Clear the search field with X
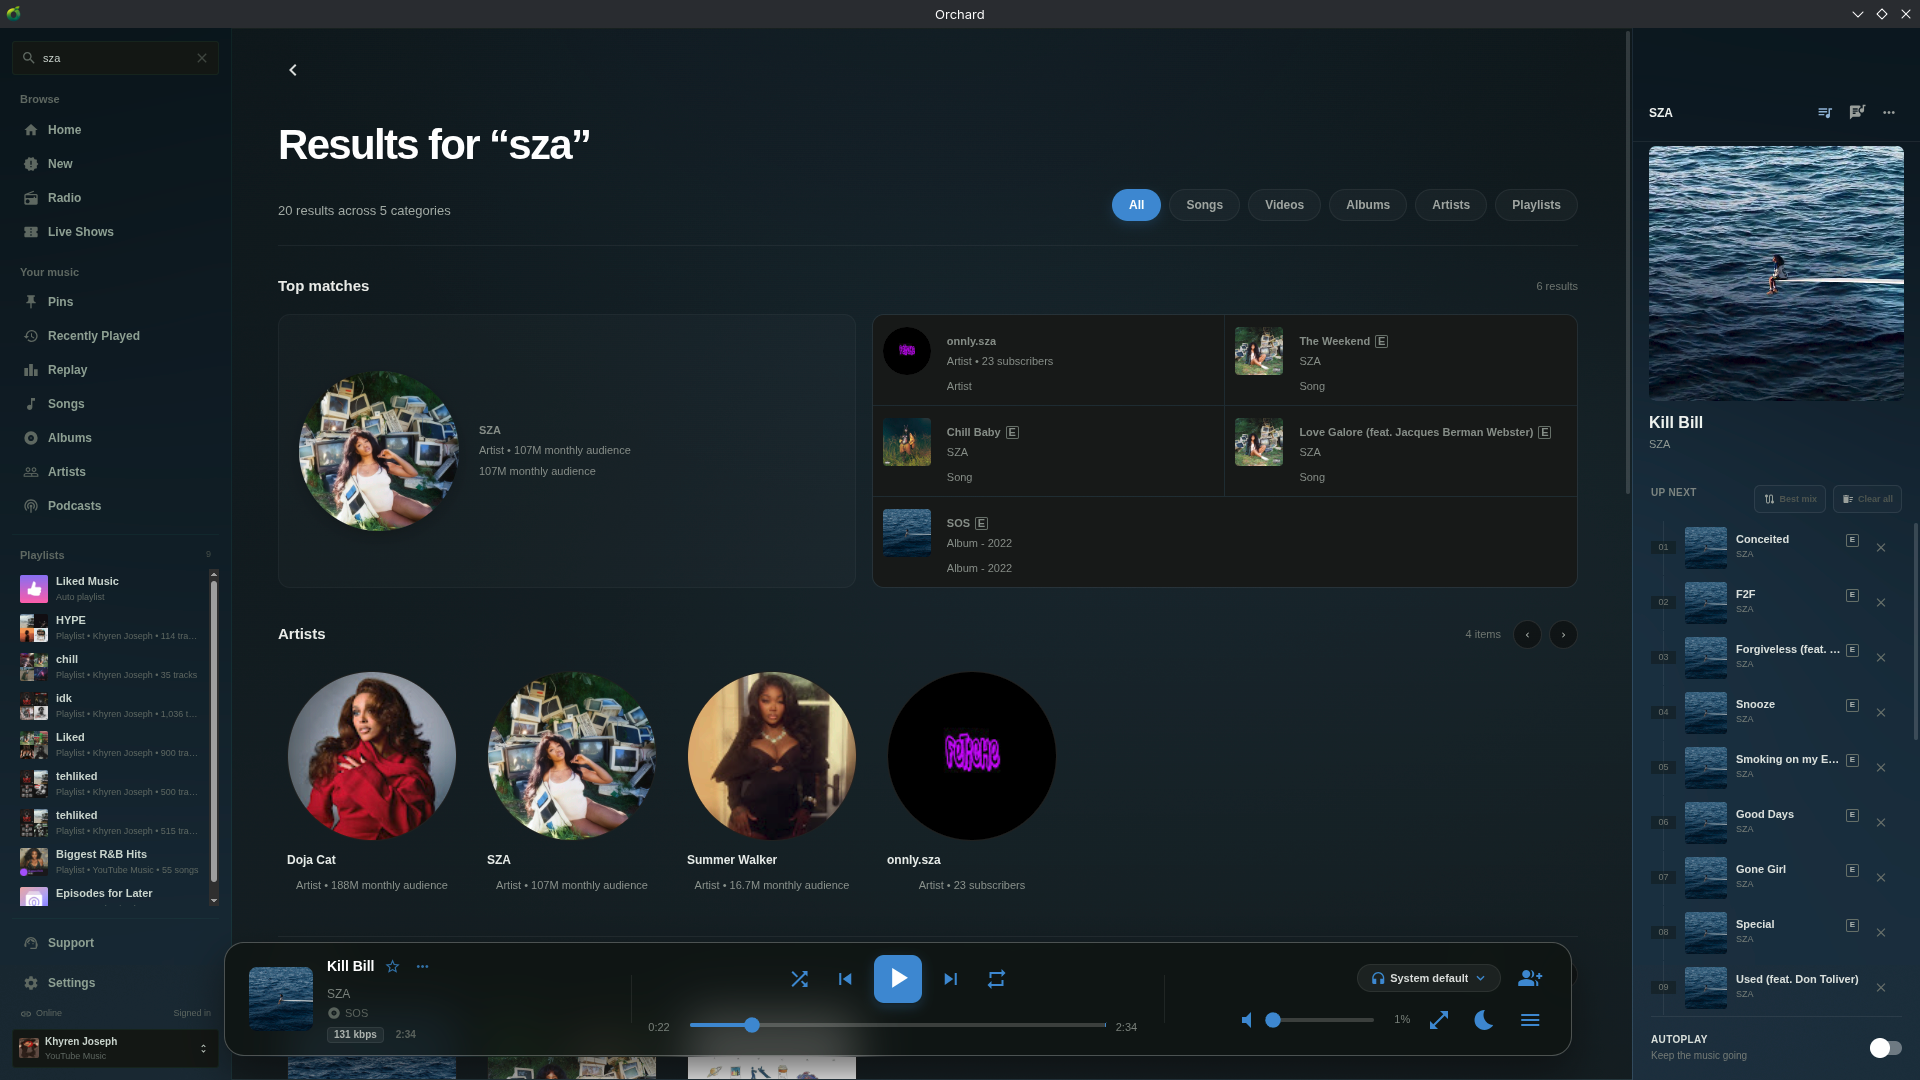Viewport: 1920px width, 1080px height. [202, 58]
